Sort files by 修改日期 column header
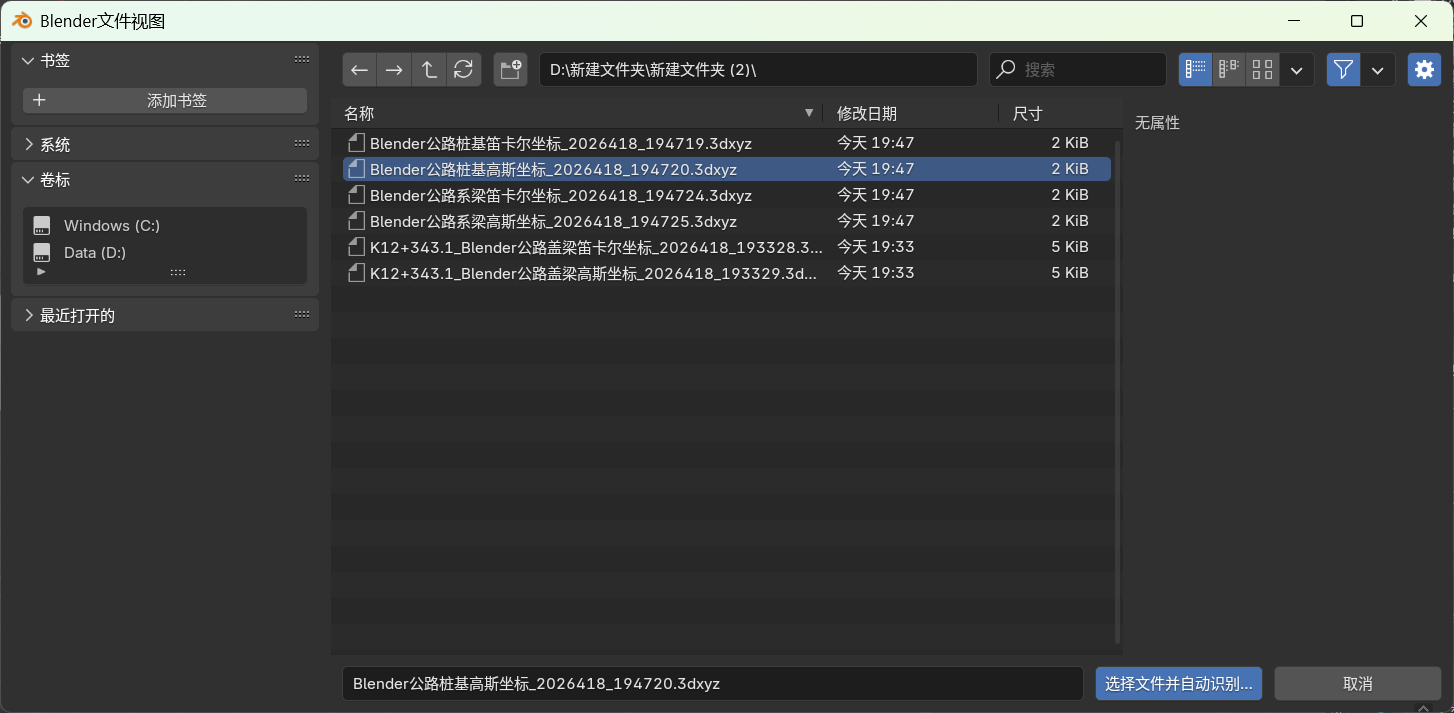Screen dimensions: 1454x713 tap(867, 114)
